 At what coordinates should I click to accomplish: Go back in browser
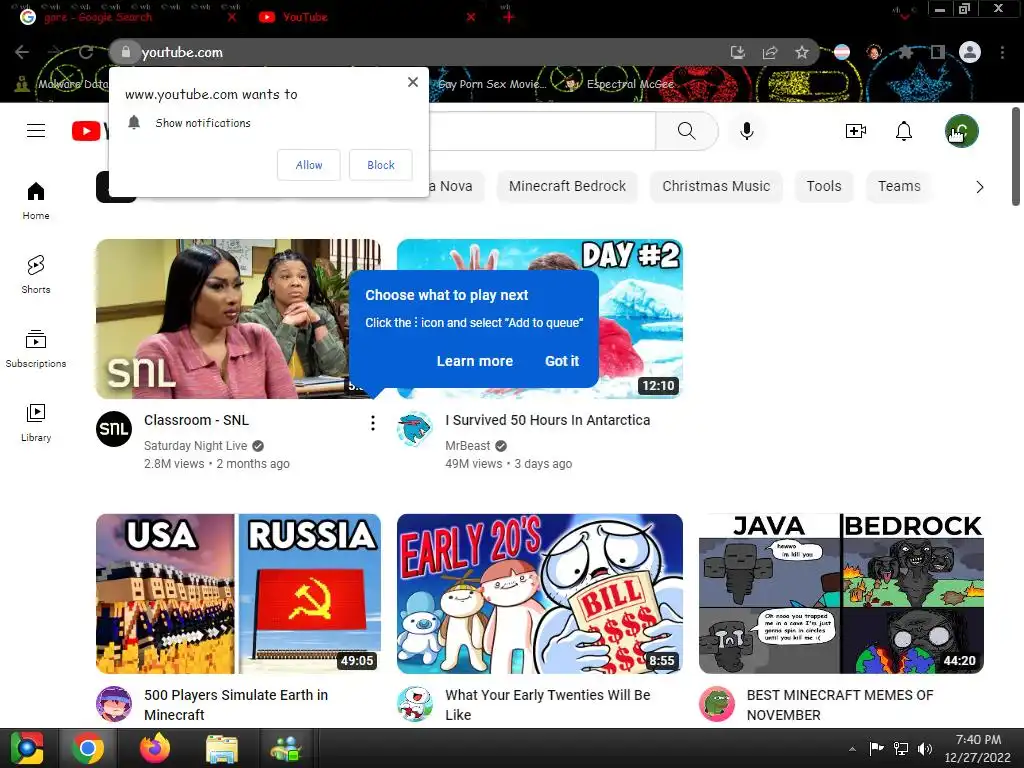(x=22, y=52)
